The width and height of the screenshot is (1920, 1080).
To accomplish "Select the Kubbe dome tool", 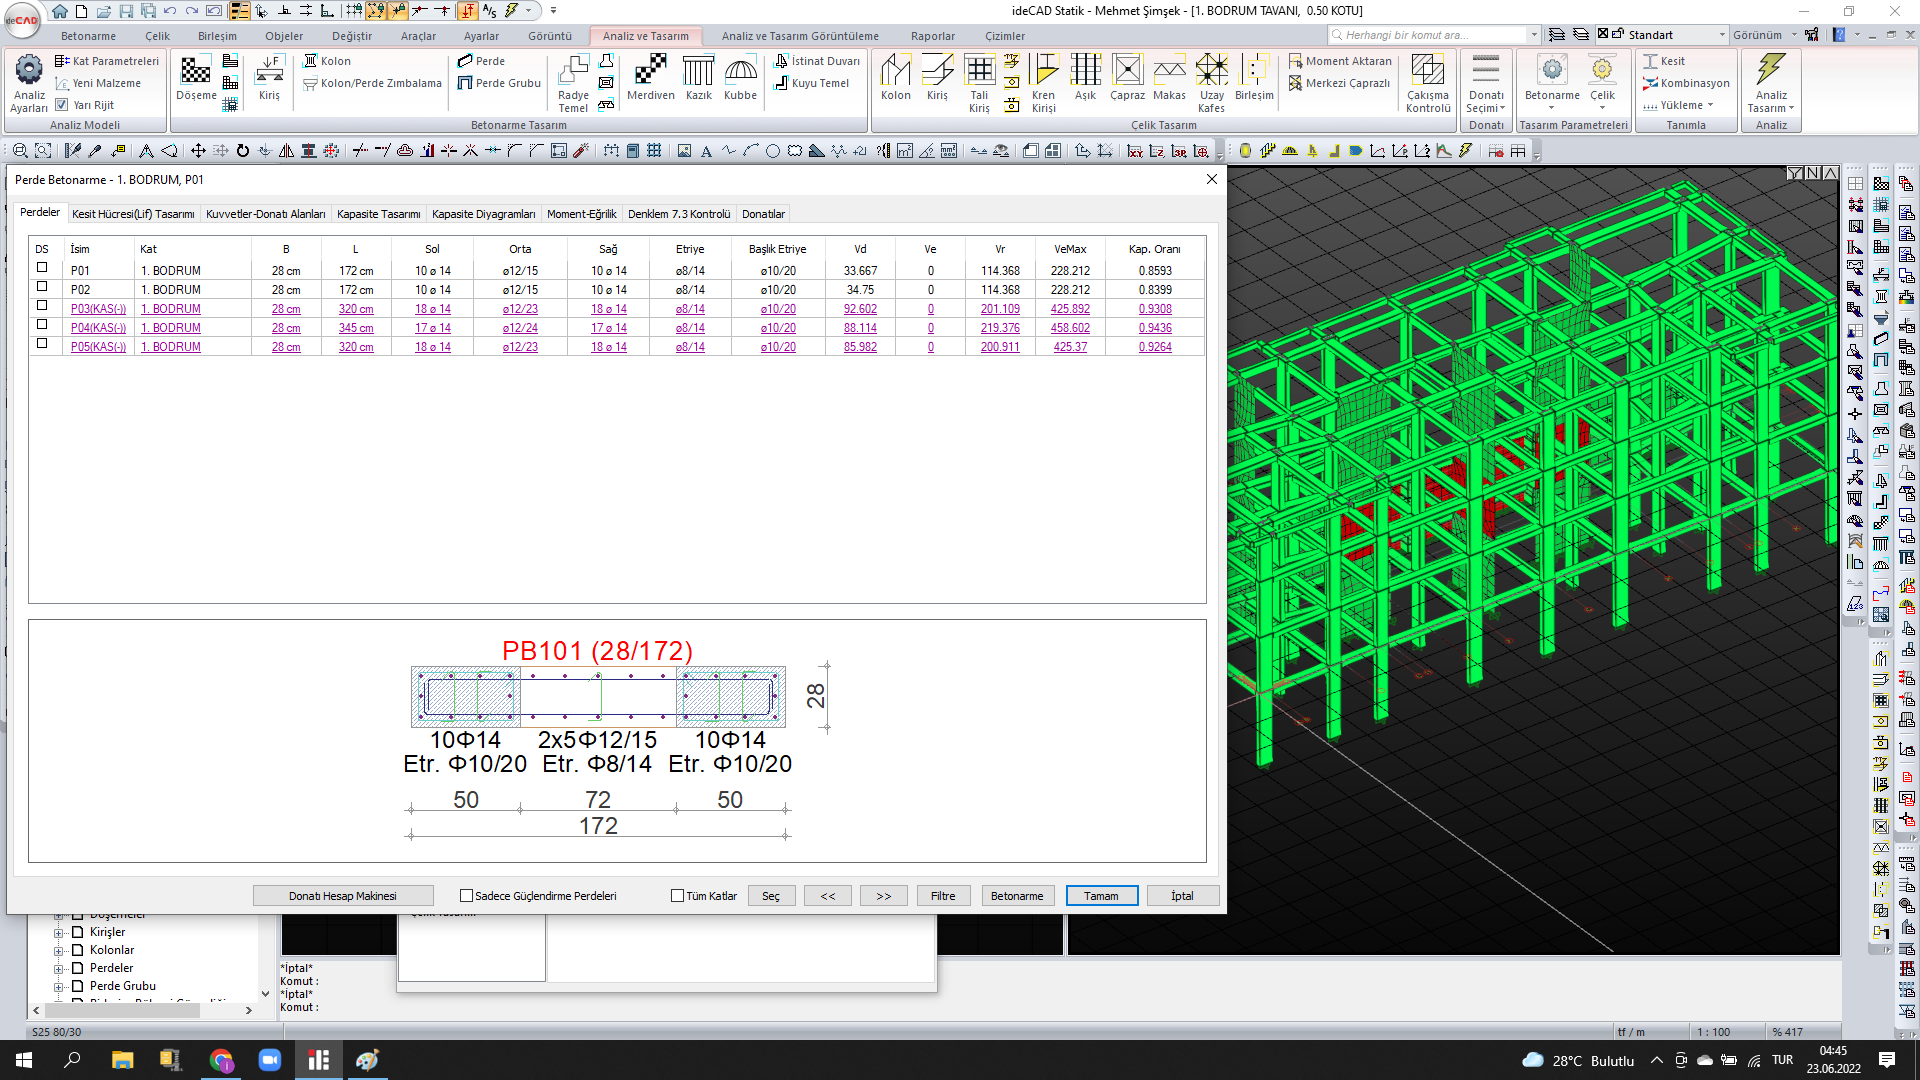I will [x=740, y=79].
